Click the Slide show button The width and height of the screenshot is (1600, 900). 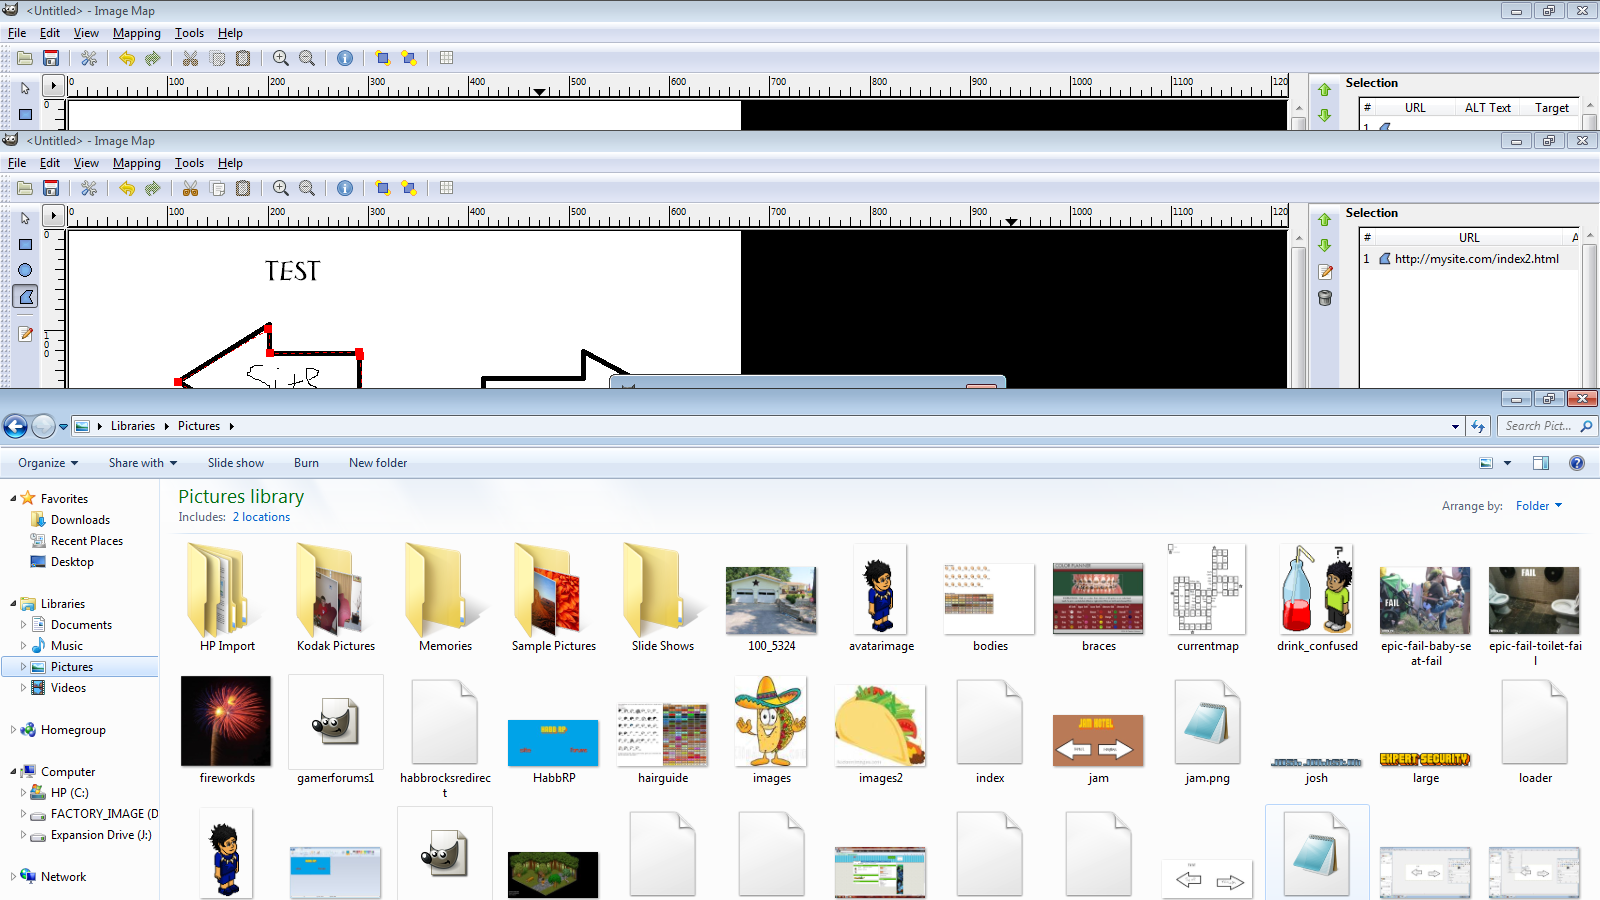tap(236, 463)
